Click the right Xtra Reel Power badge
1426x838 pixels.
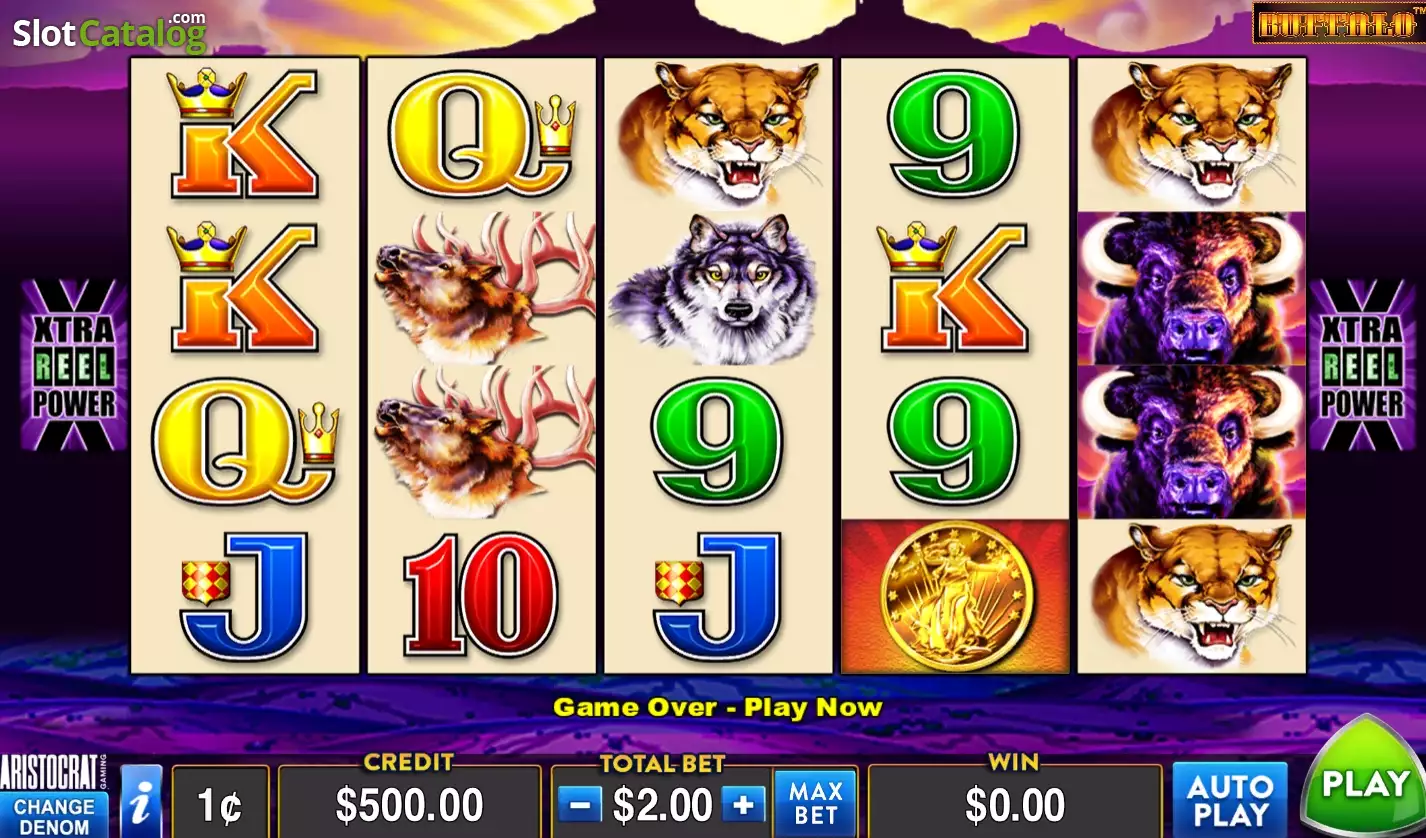tap(1362, 364)
